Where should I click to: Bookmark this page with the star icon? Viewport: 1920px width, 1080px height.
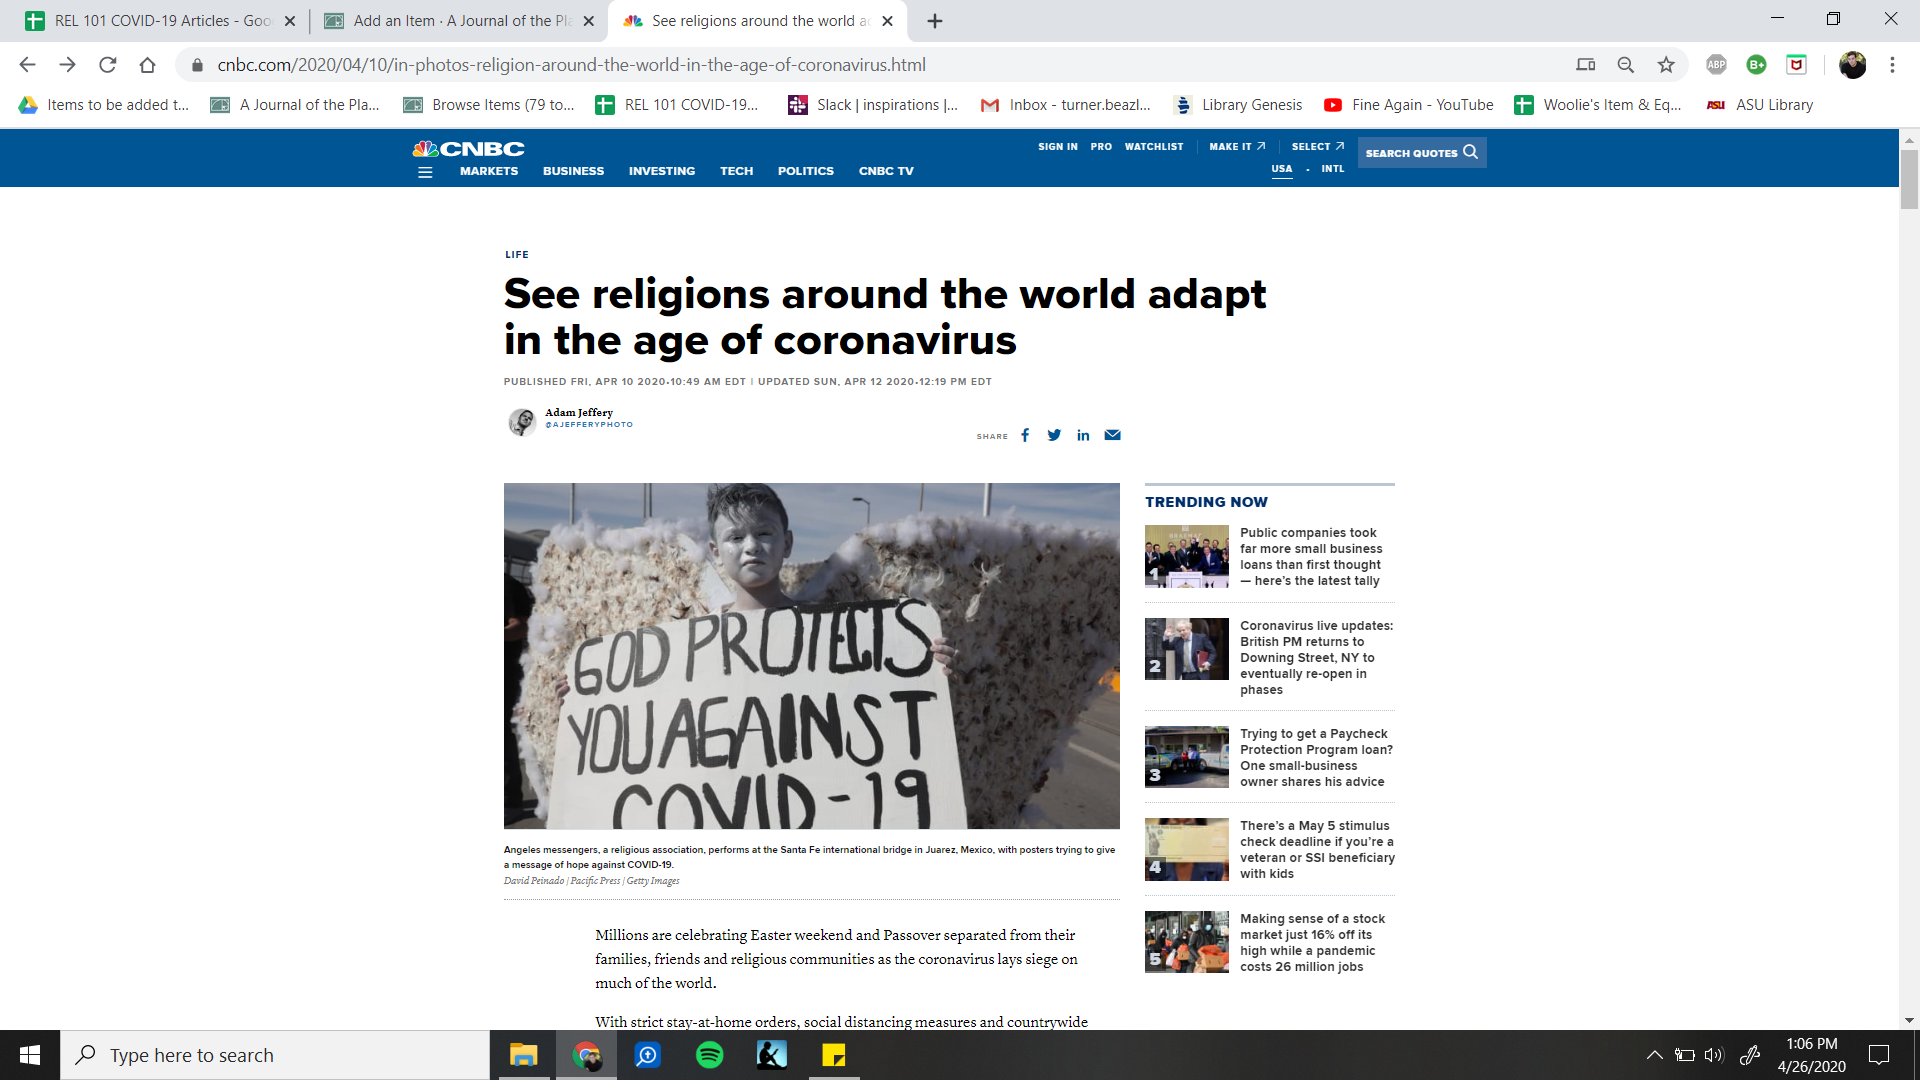pos(1666,65)
